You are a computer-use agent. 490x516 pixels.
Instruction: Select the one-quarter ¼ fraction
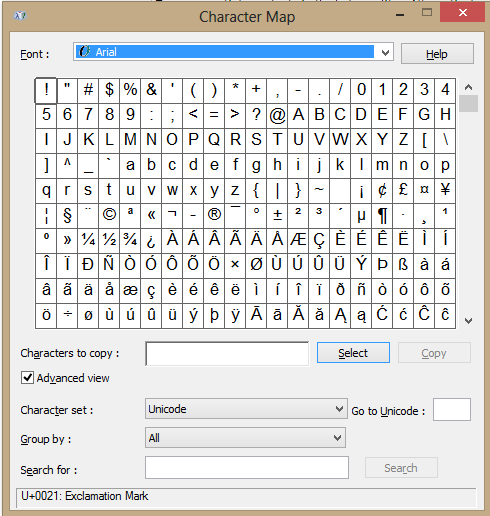click(88, 240)
